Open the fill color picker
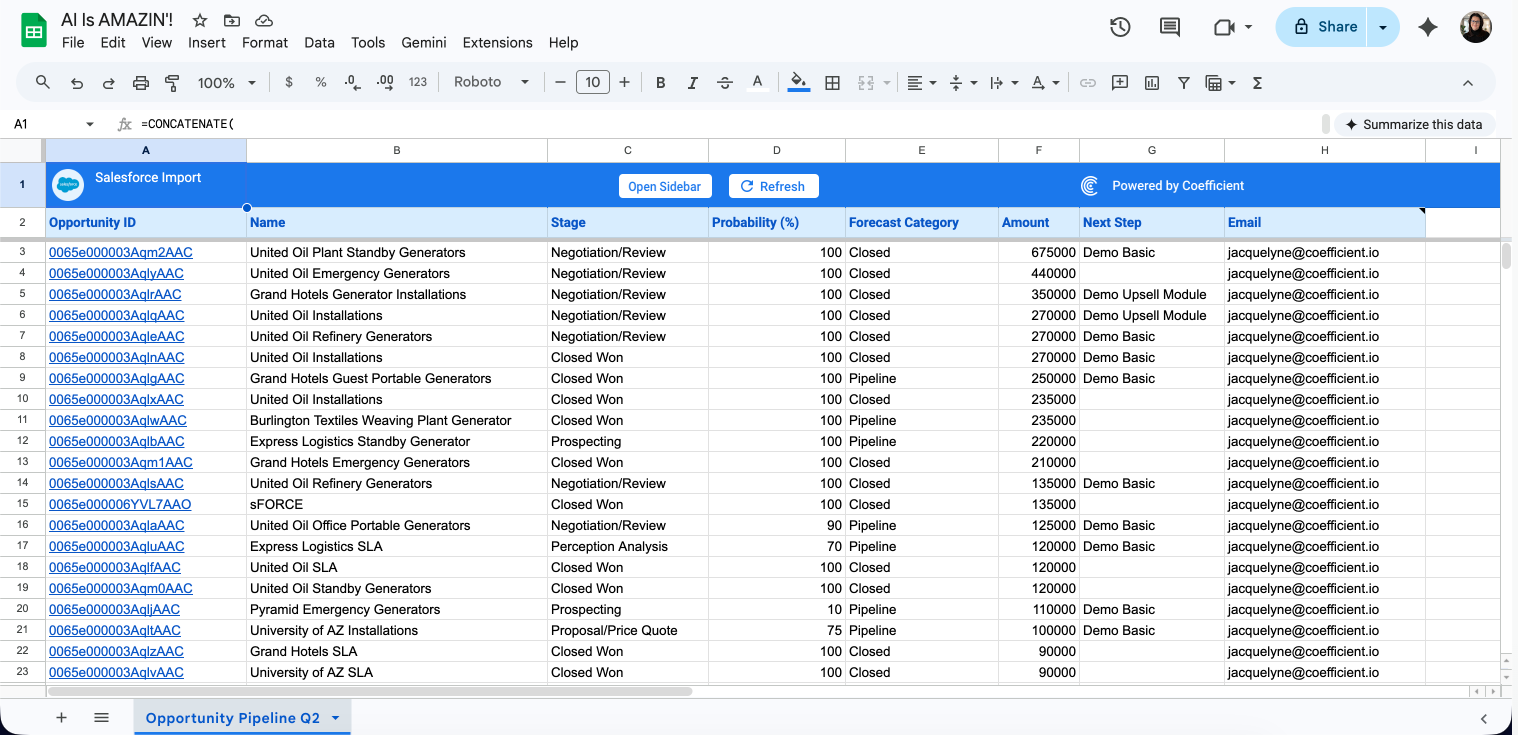Viewport: 1518px width, 735px height. point(798,82)
